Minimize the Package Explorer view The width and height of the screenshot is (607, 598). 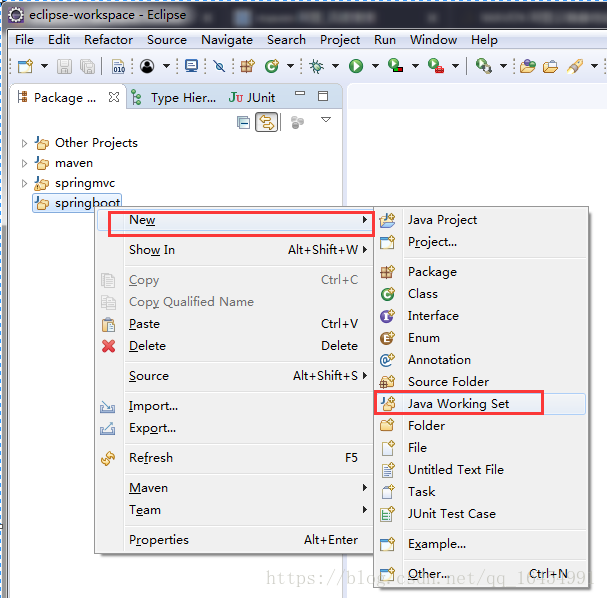coord(300,93)
